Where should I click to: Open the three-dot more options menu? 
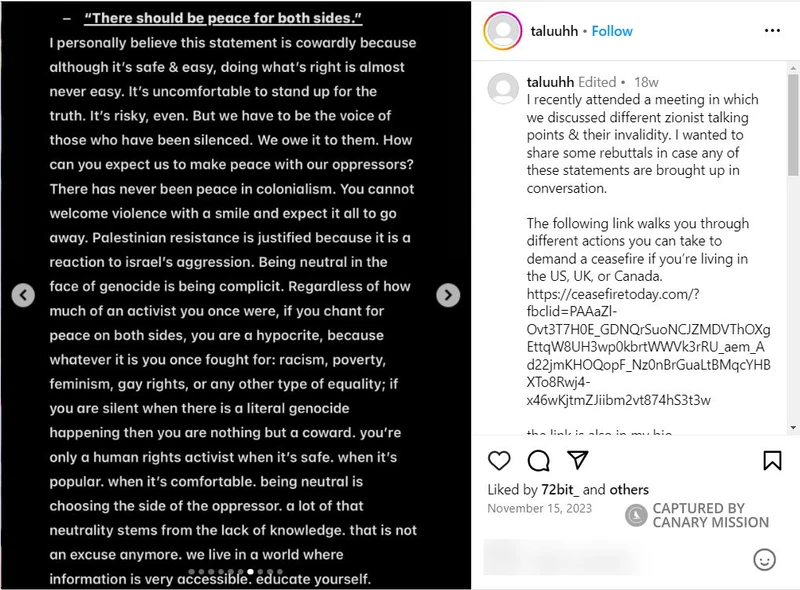(x=772, y=31)
